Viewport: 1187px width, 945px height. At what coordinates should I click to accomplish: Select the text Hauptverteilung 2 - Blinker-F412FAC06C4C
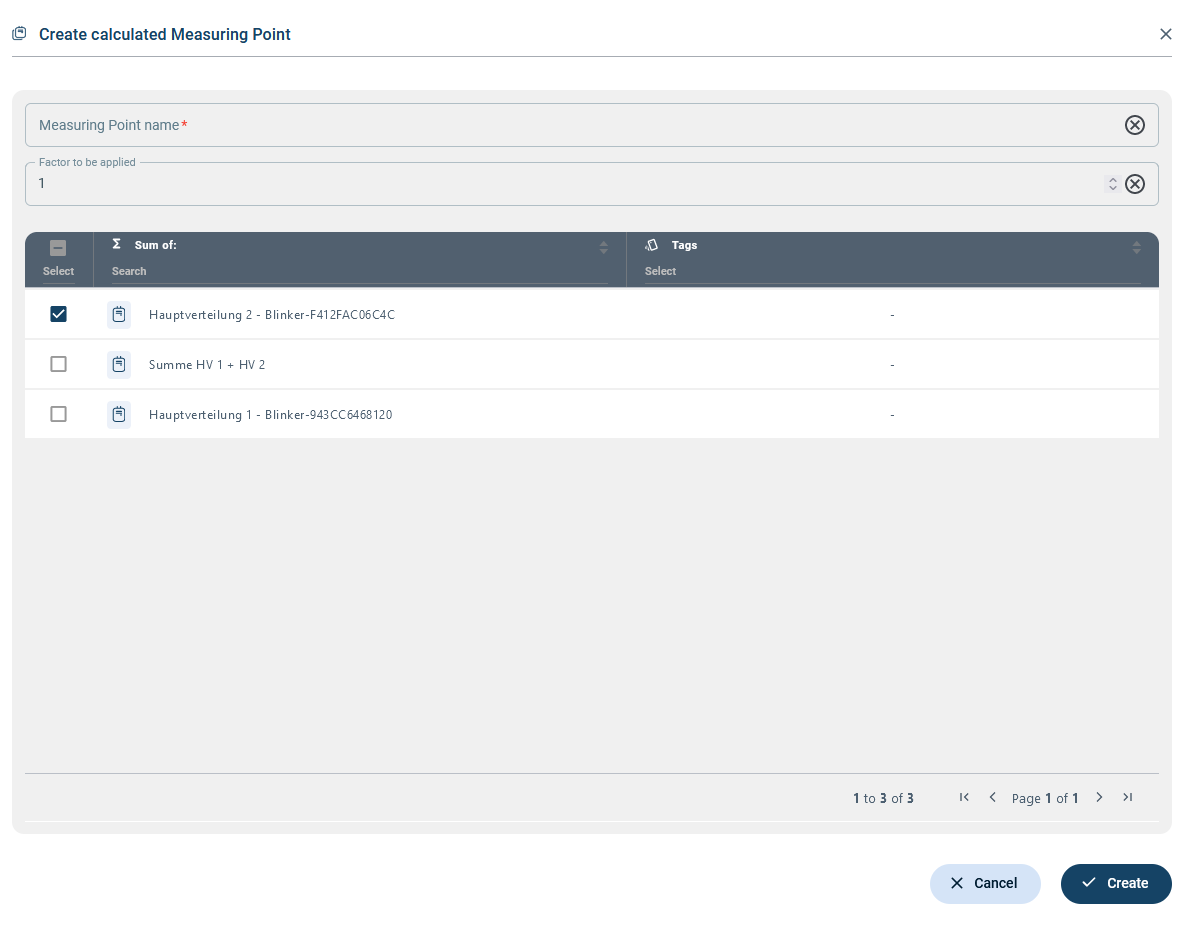coord(272,314)
